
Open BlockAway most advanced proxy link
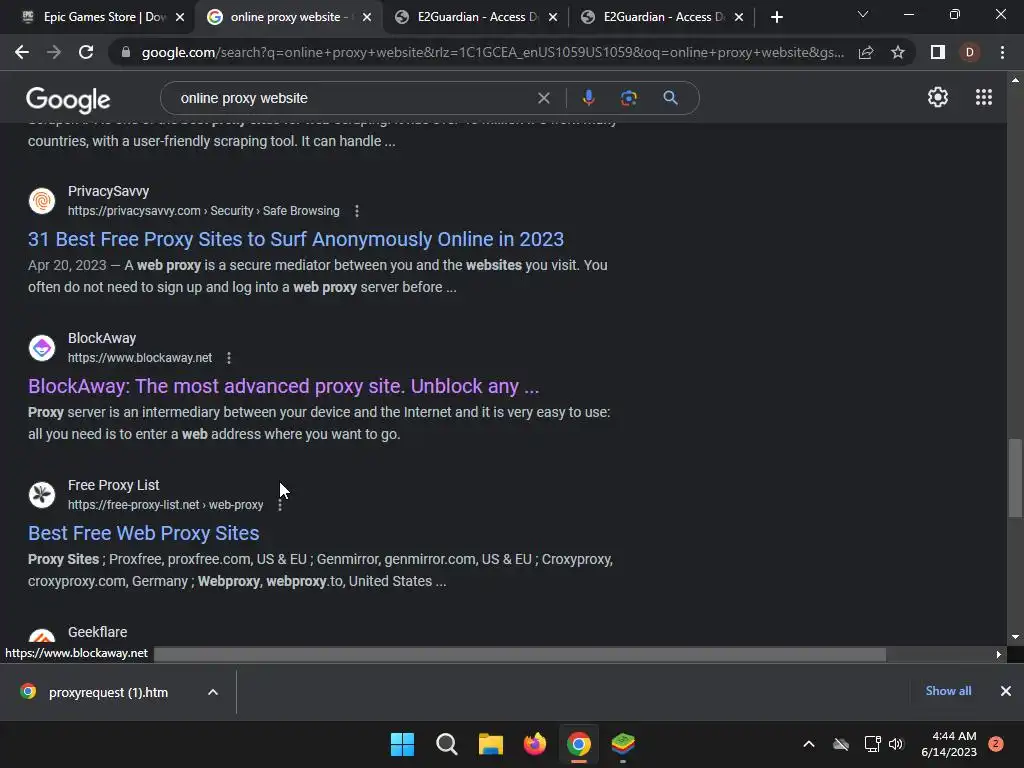(x=283, y=386)
